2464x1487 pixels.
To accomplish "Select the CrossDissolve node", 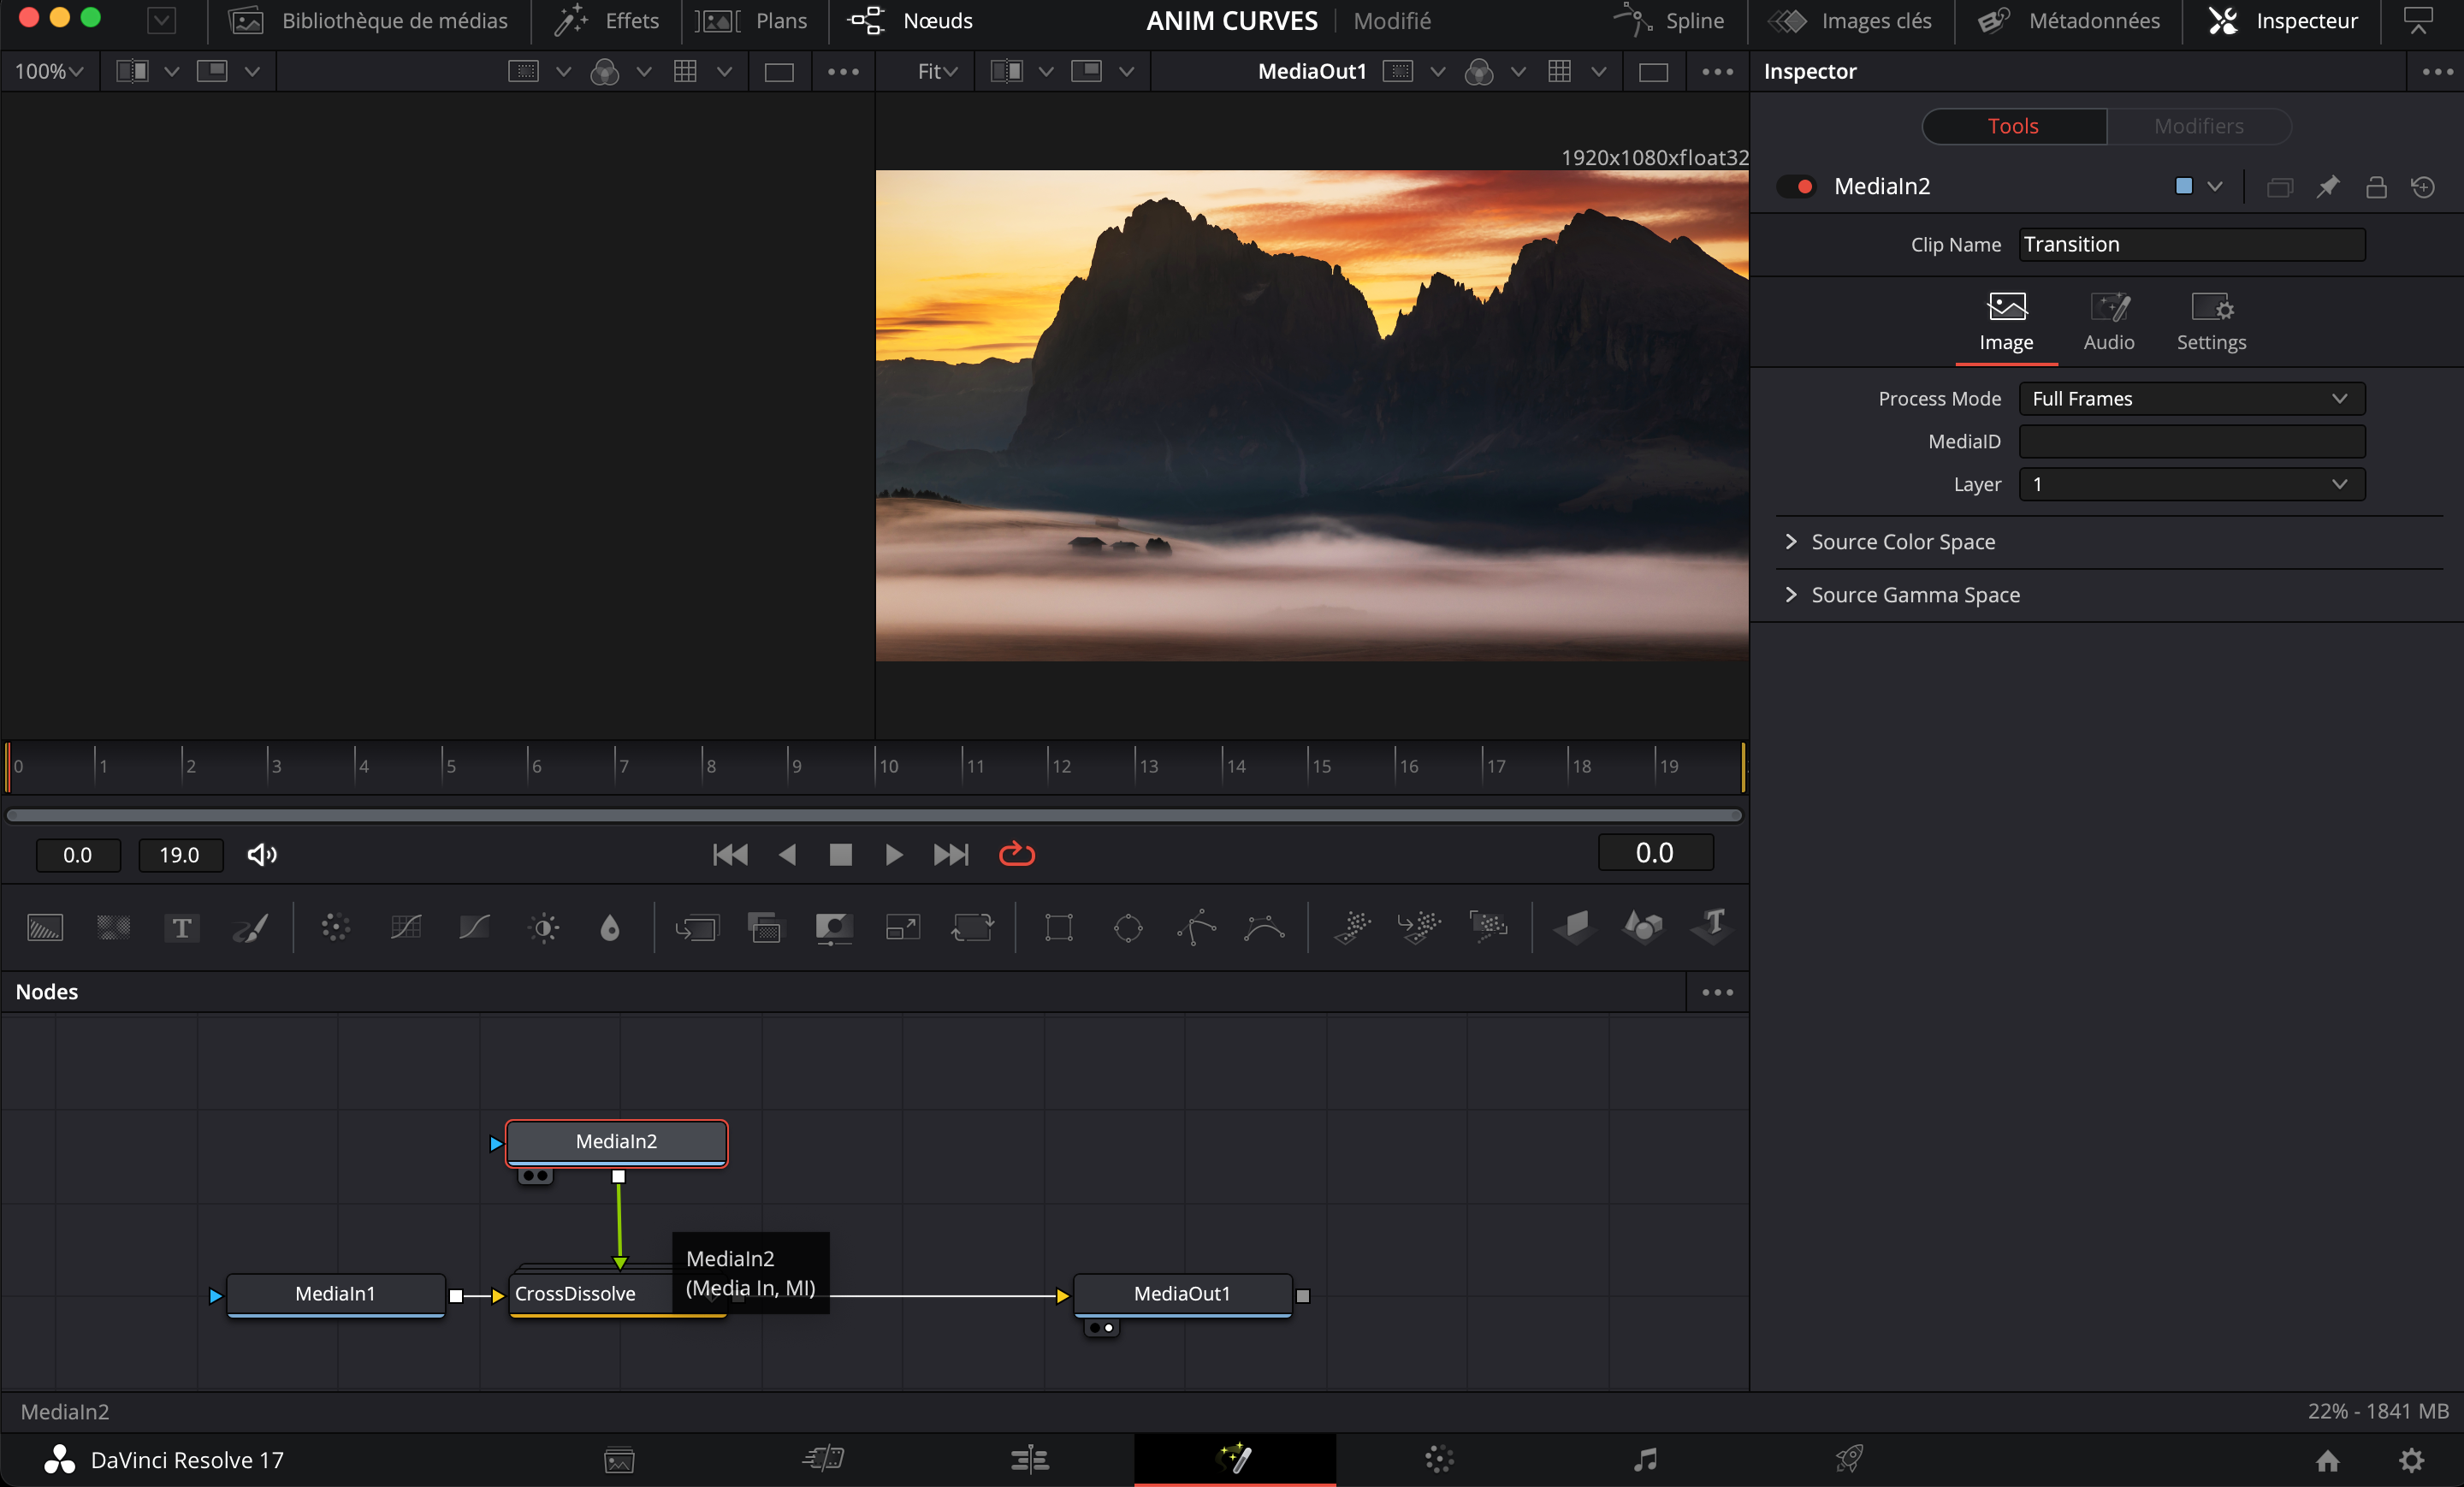I will coord(575,1294).
